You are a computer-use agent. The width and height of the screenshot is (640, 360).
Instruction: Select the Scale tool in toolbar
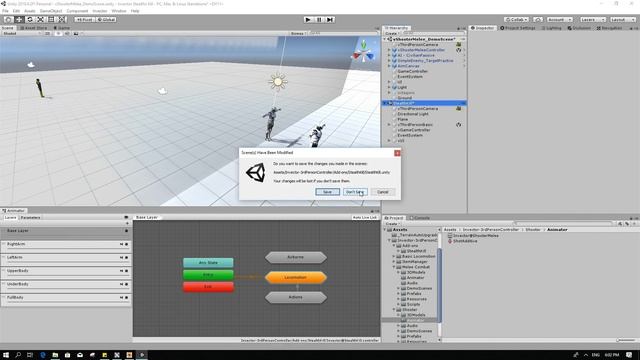pos(40,20)
